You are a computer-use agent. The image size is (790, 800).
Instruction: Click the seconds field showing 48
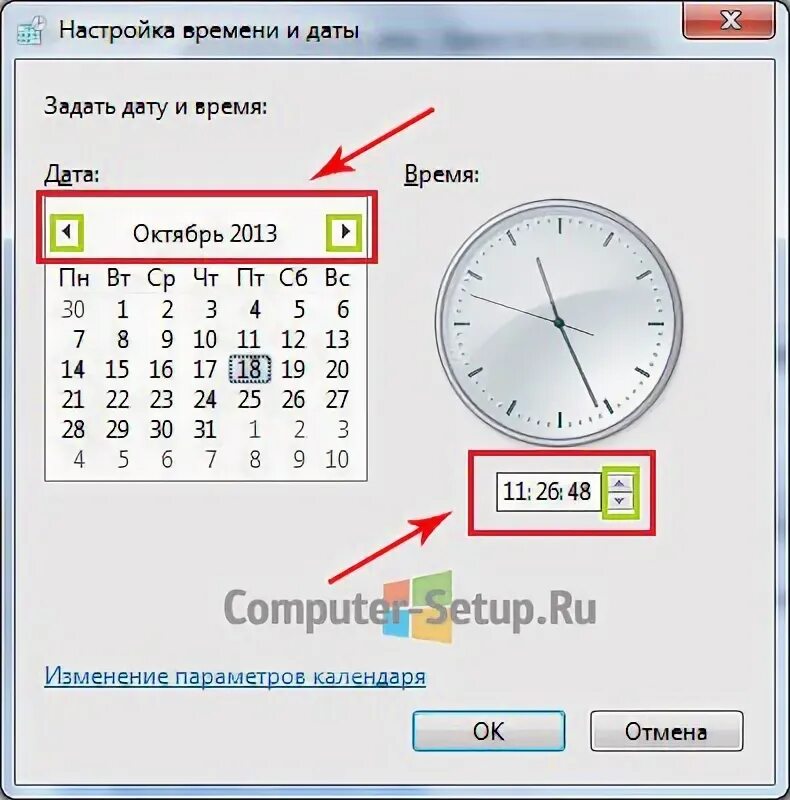pyautogui.click(x=579, y=491)
